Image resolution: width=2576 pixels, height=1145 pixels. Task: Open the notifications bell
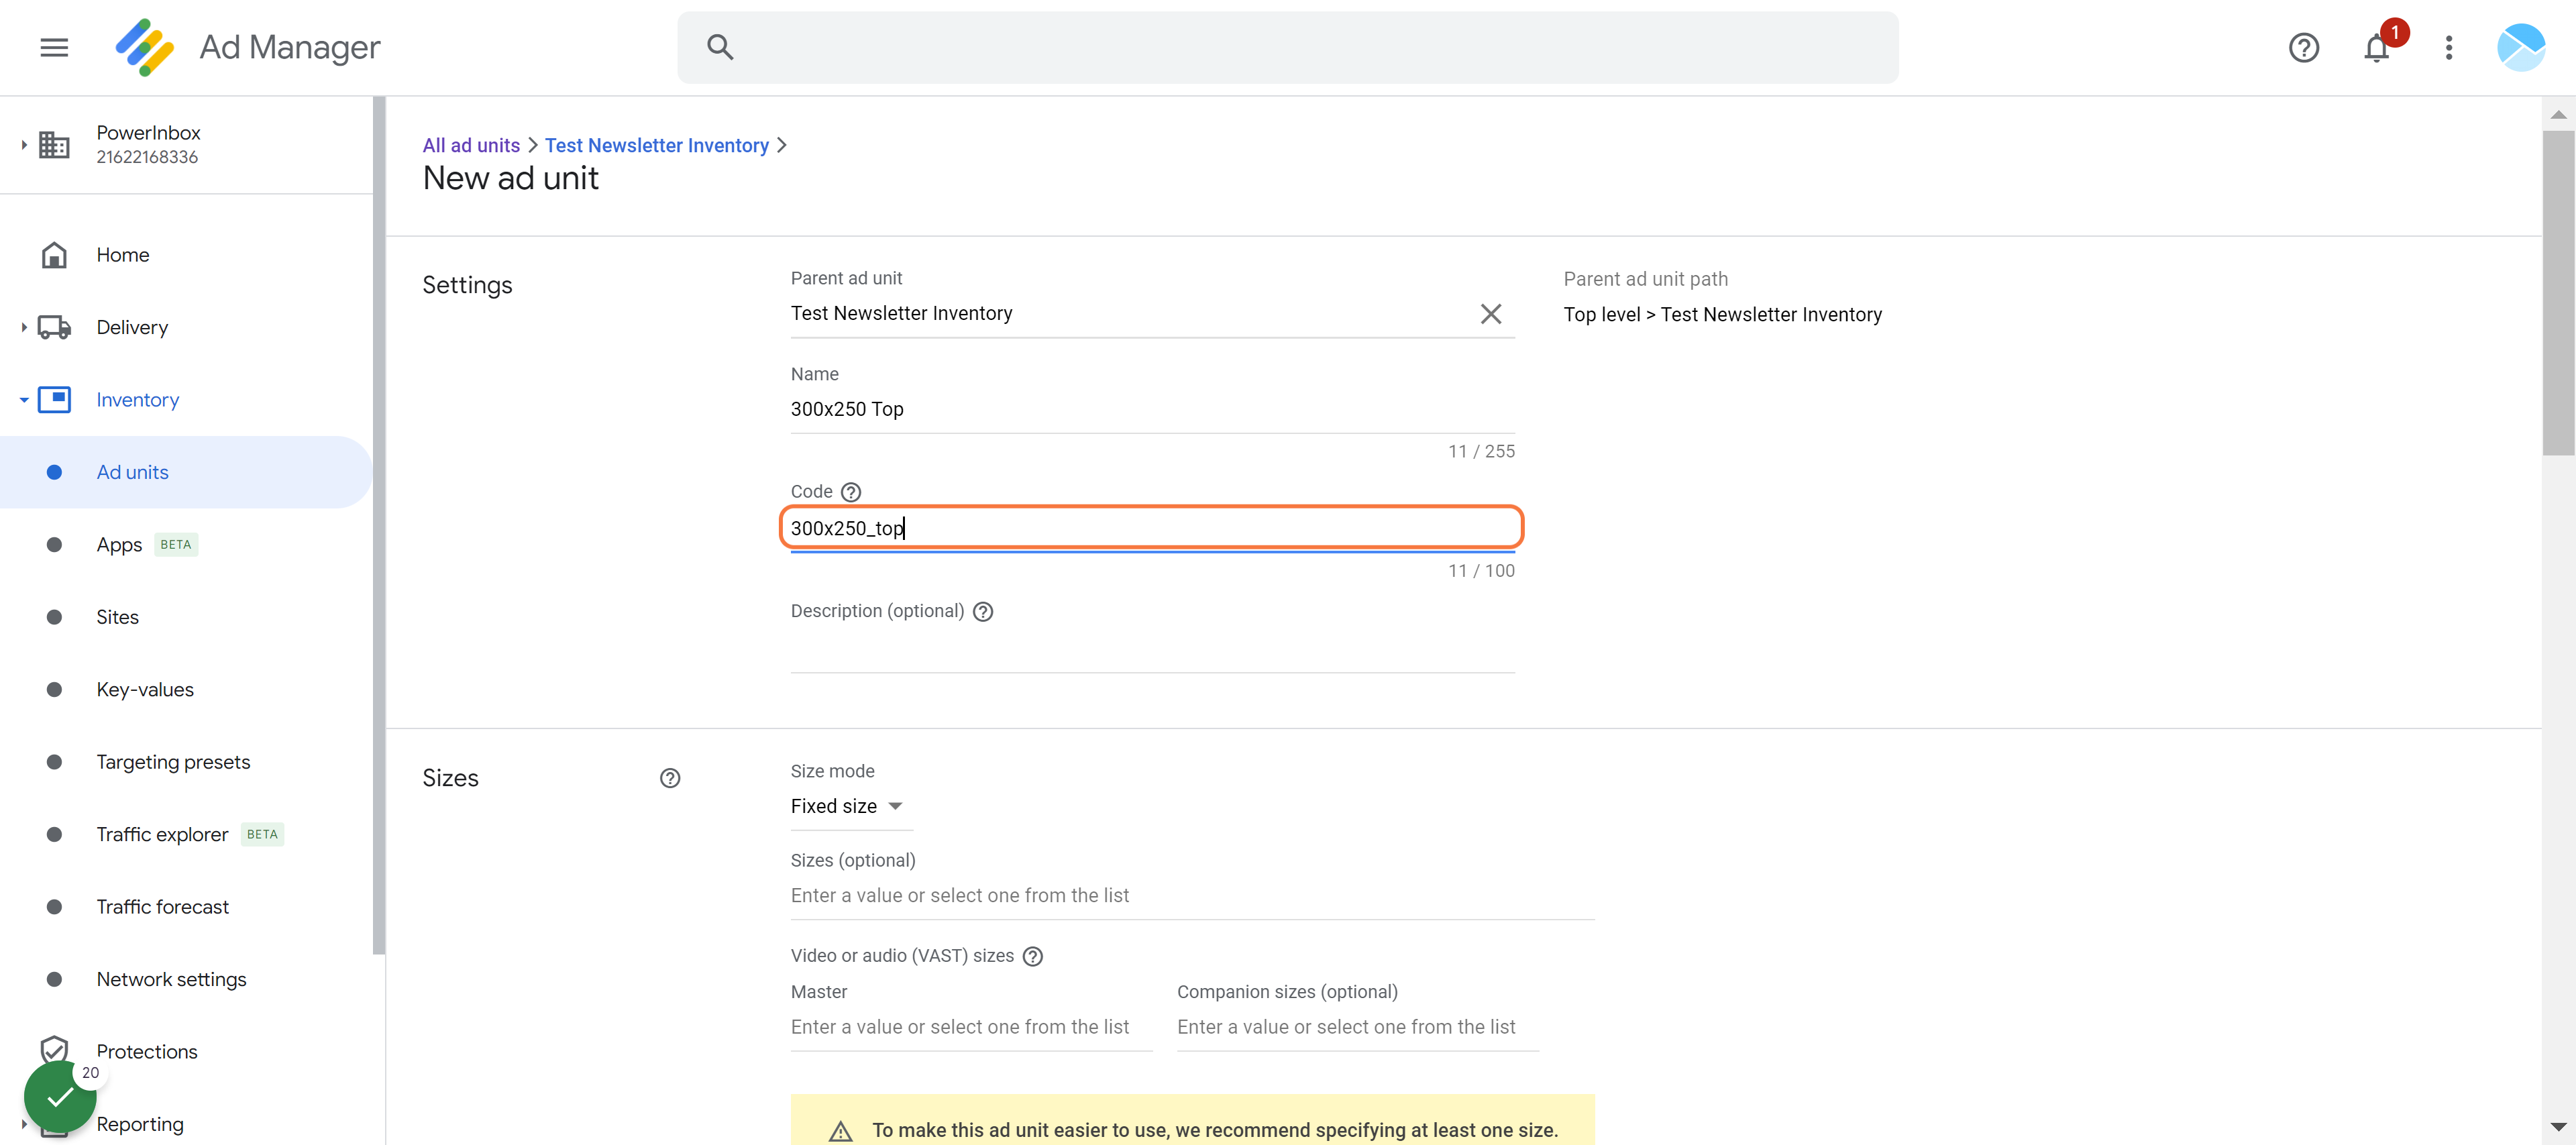coord(2376,47)
